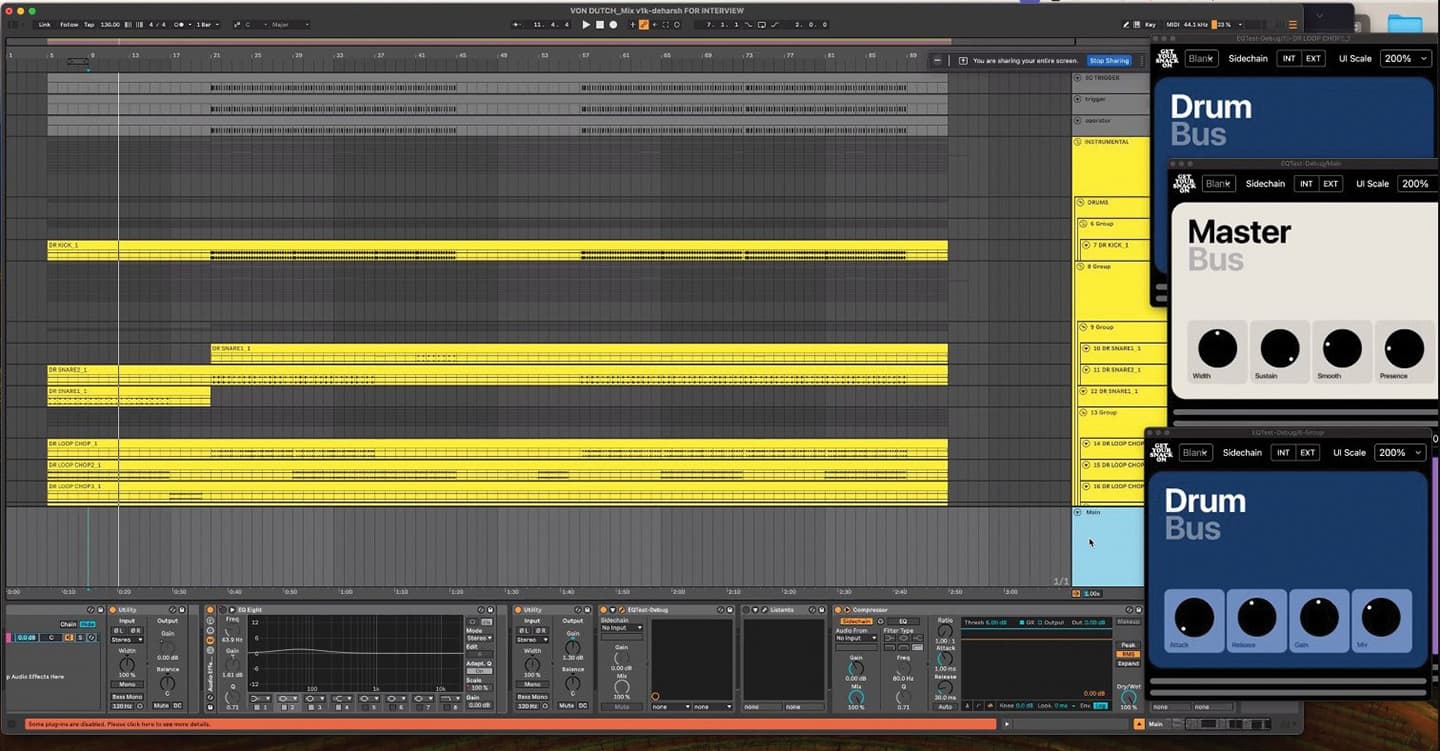Unfold the Main track
Image resolution: width=1440 pixels, height=751 pixels.
pos(1078,512)
